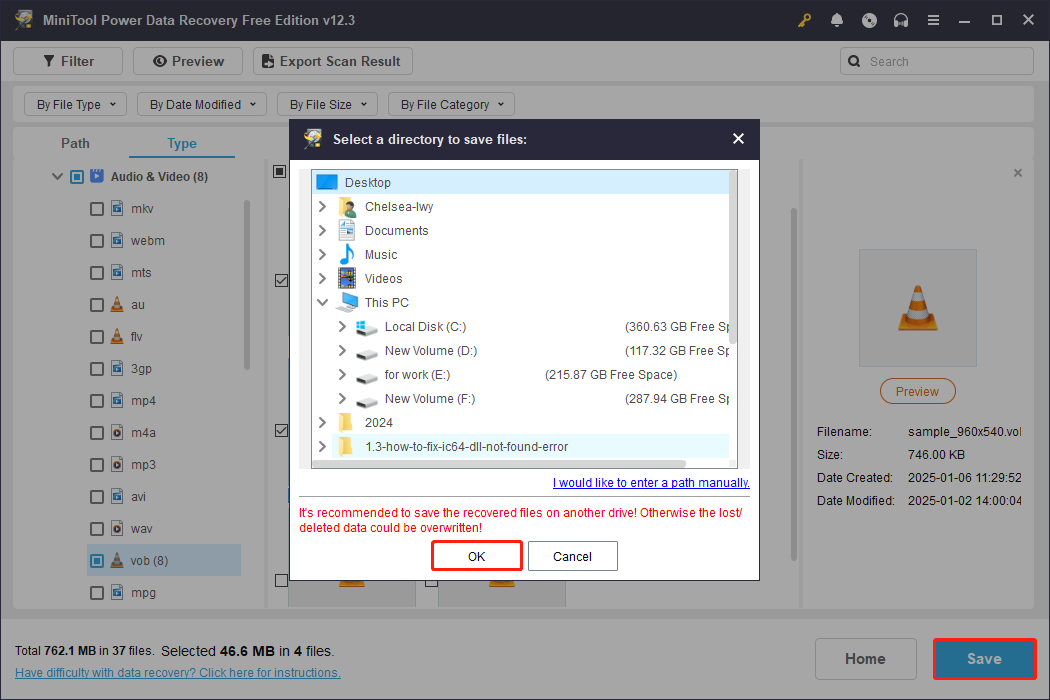The height and width of the screenshot is (700, 1050).
Task: Click the New Volume (D:) drive icon
Action: click(x=367, y=352)
